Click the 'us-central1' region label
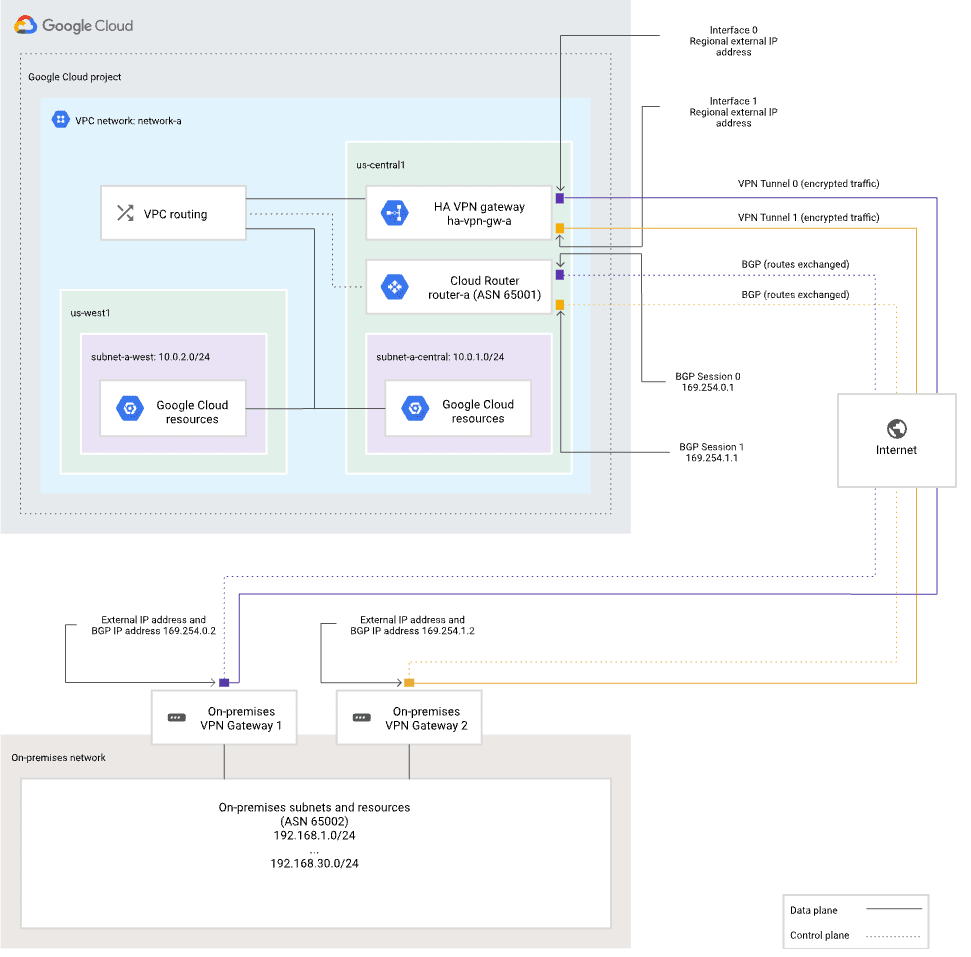Screen dimensions: 971x957 coord(380,165)
